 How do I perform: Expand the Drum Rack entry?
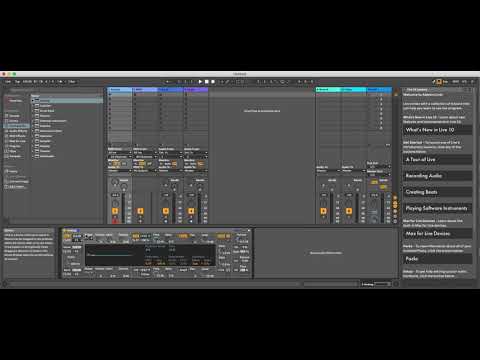click(x=33, y=111)
